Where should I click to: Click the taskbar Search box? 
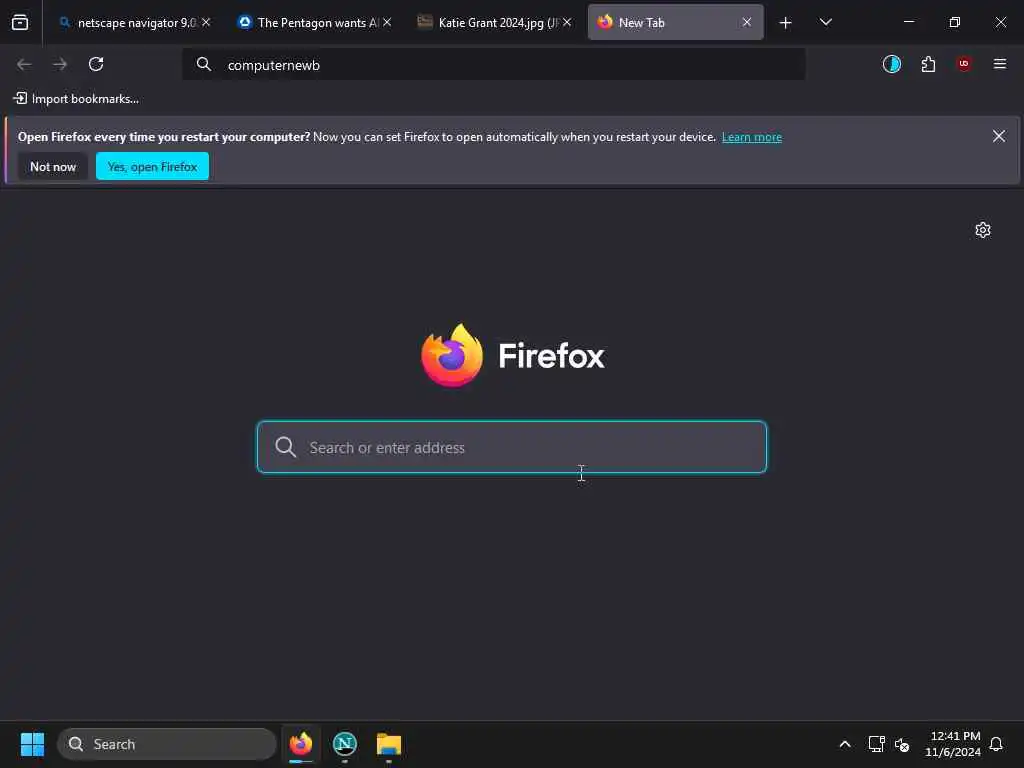167,744
